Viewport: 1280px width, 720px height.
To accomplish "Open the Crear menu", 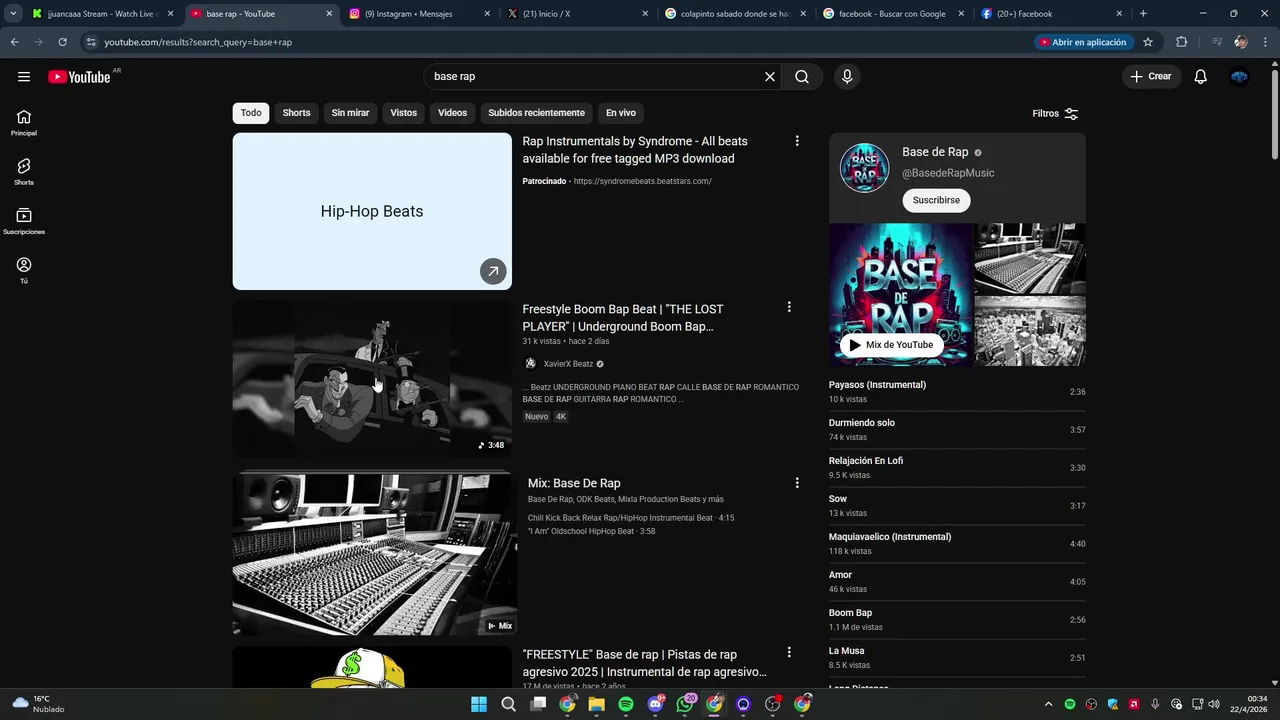I will 1151,77.
